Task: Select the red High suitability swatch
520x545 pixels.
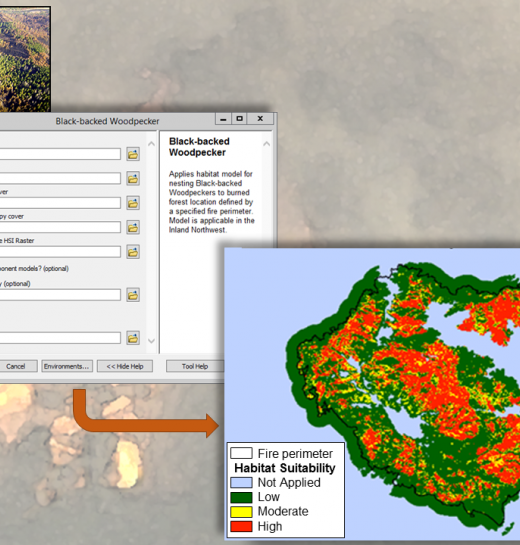Action: coord(241,526)
